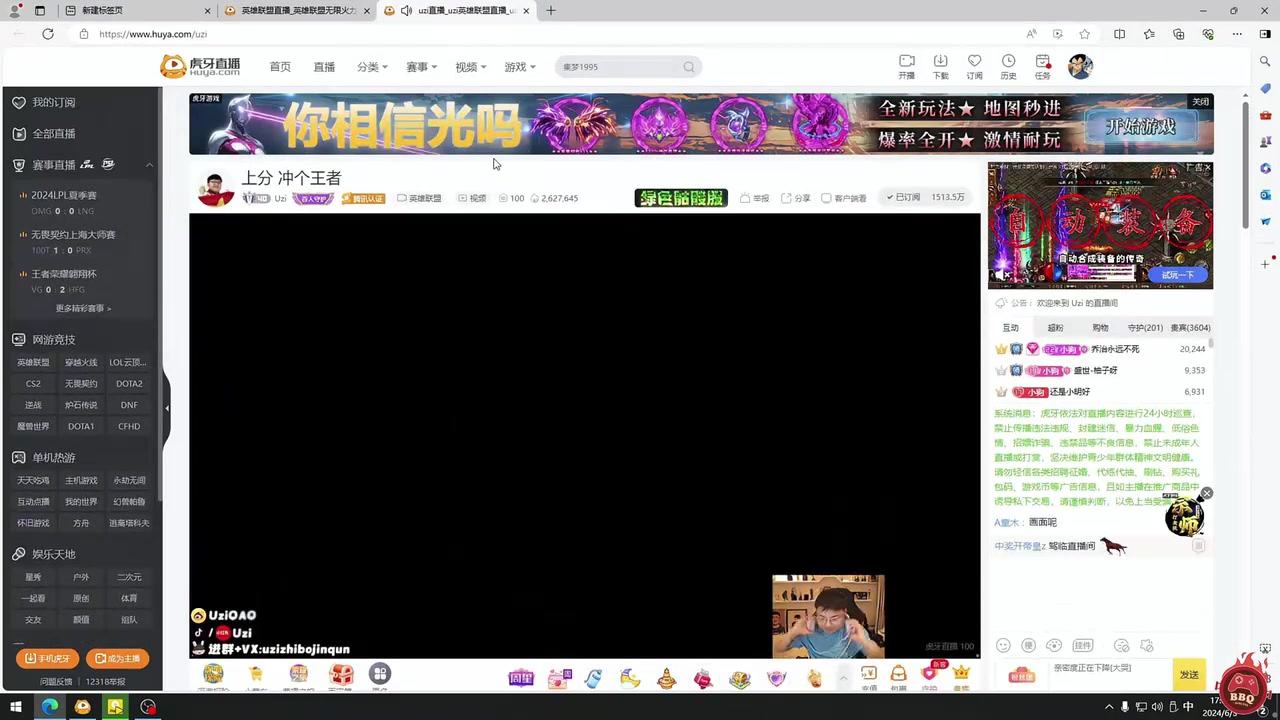Click the 手机虎牙 button
The width and height of the screenshot is (1280, 720).
pyautogui.click(x=47, y=658)
